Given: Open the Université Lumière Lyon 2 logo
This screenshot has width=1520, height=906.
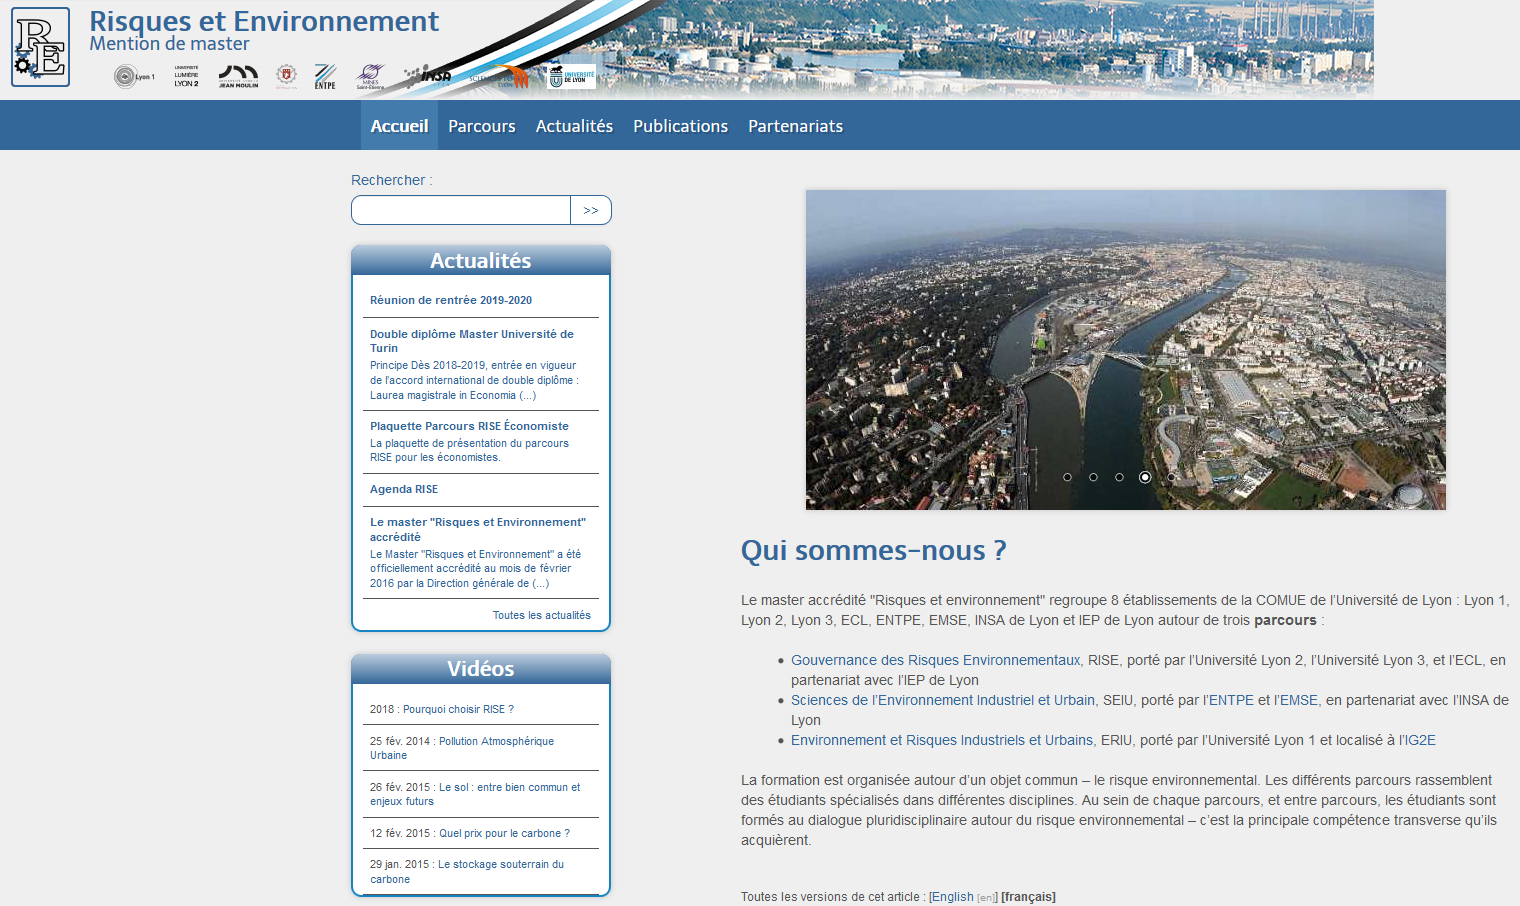Looking at the screenshot, I should 187,76.
